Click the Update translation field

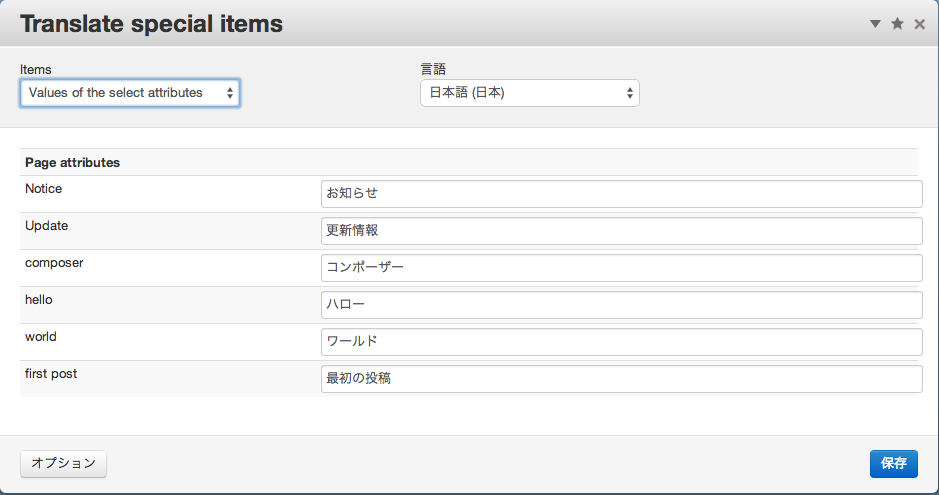[621, 231]
